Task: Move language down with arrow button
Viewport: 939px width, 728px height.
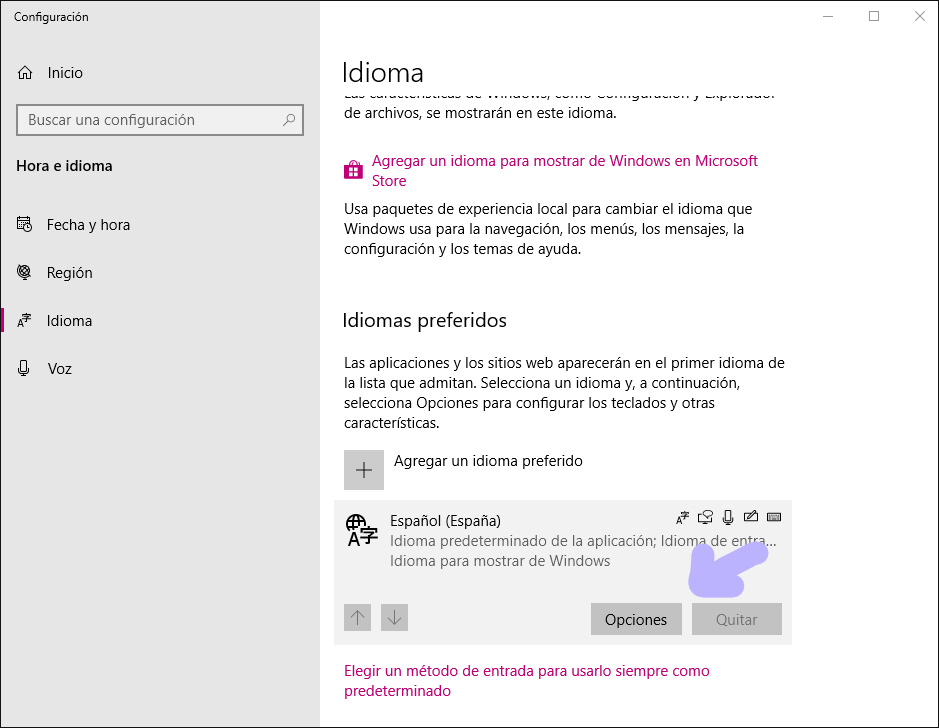Action: (x=394, y=617)
